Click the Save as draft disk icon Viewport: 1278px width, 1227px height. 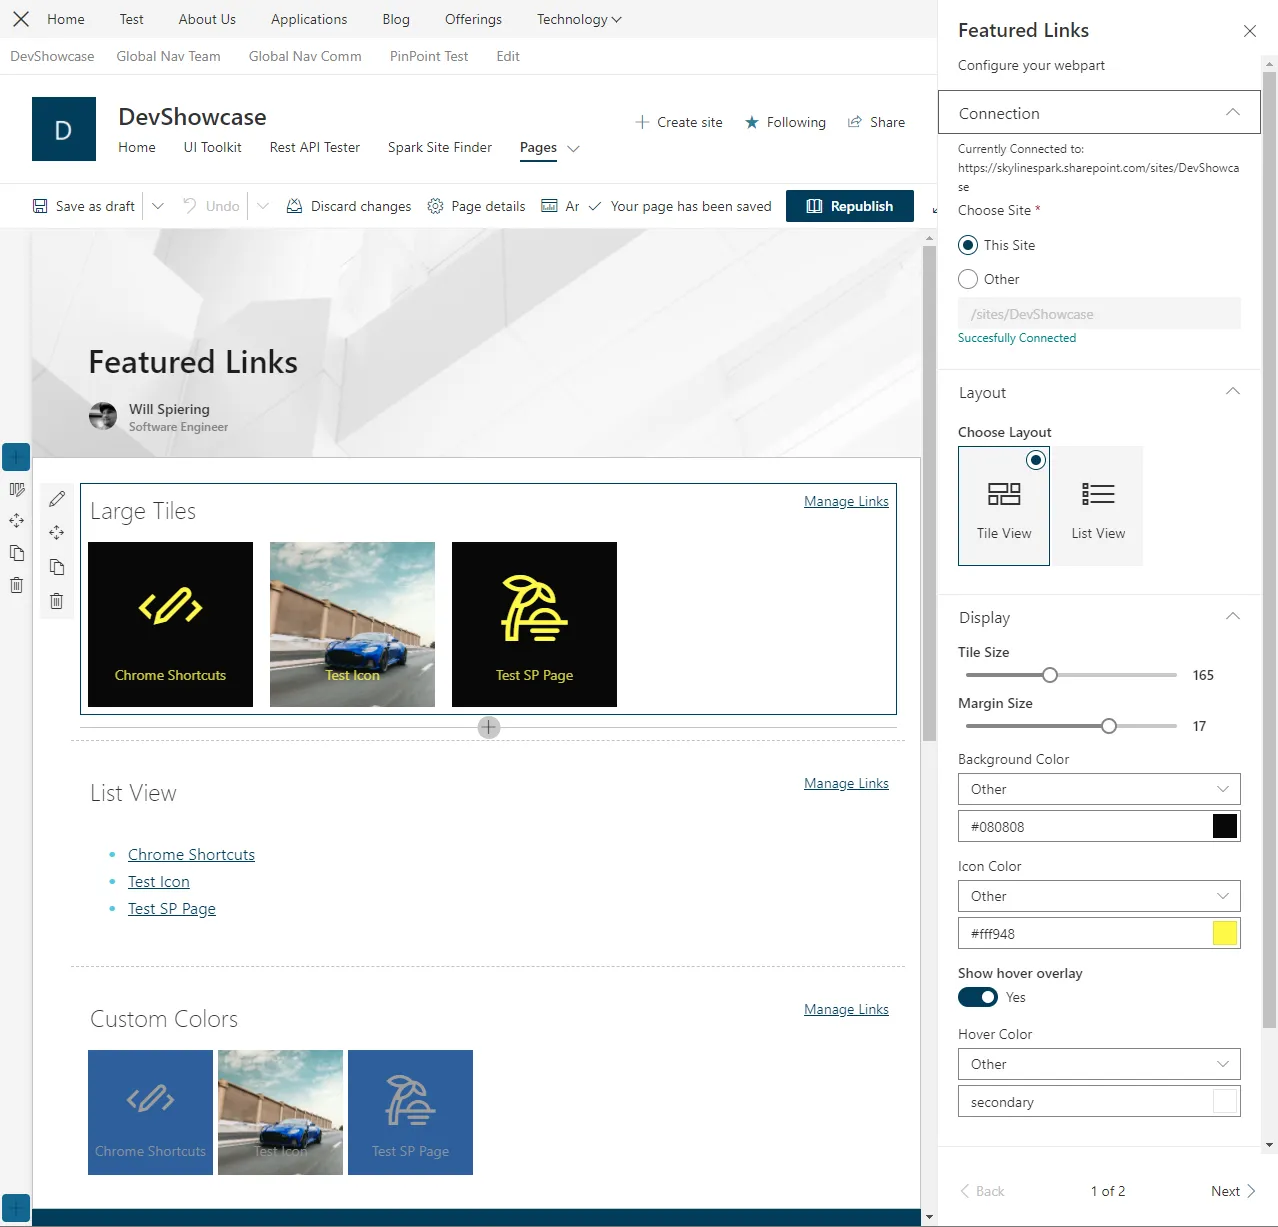(x=40, y=206)
